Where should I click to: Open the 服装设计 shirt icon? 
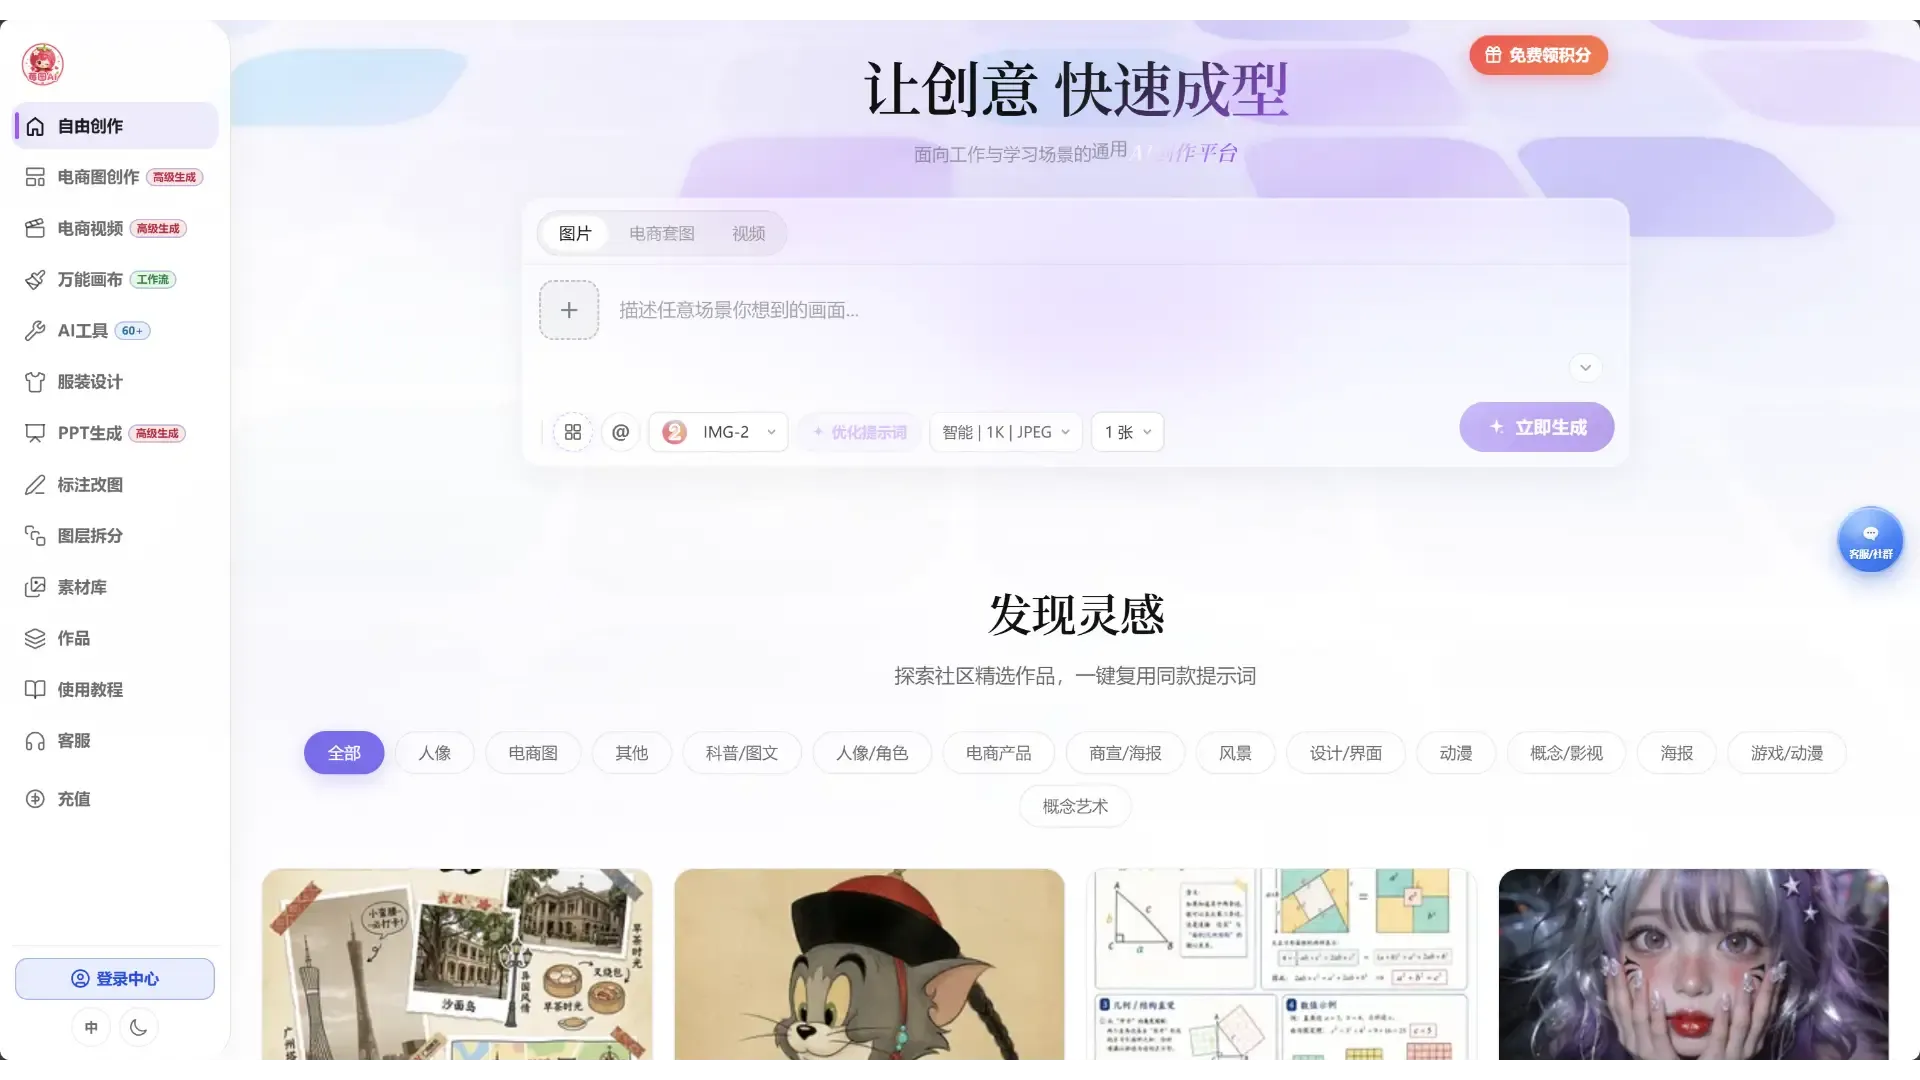point(35,382)
